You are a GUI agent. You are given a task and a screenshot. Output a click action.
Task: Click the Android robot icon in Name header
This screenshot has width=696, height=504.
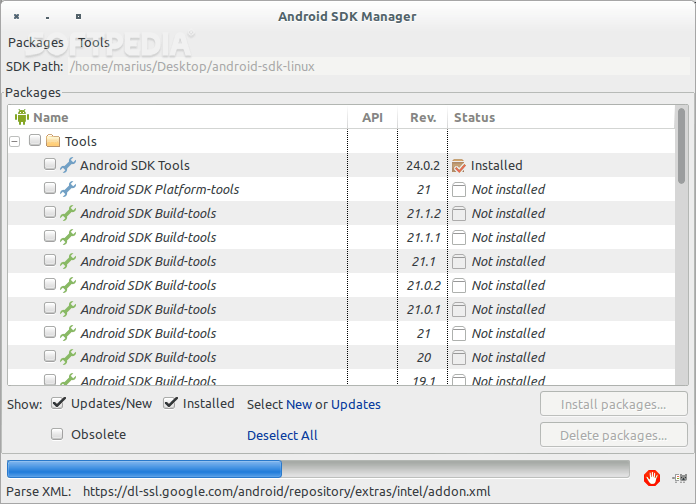pyautogui.click(x=22, y=117)
